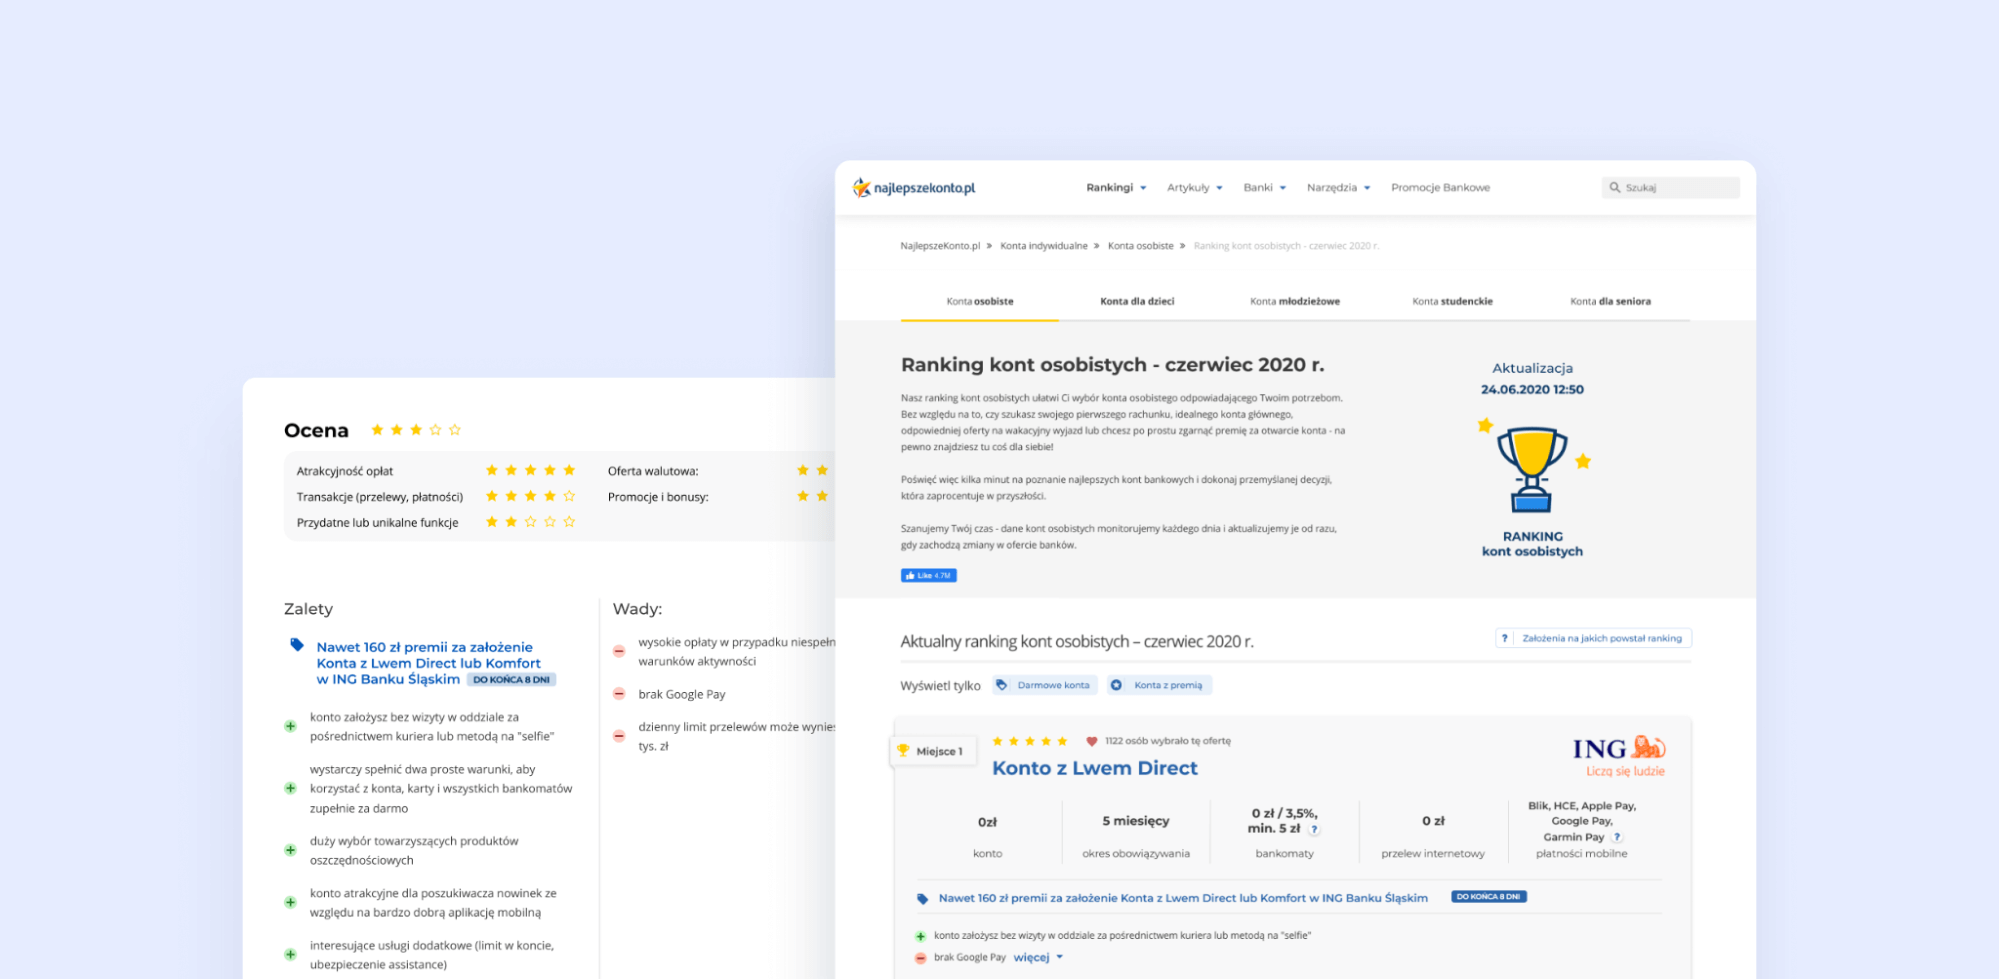The image size is (1999, 980).
Task: Open the Konto z Lwem Direct title link
Action: tap(1094, 768)
